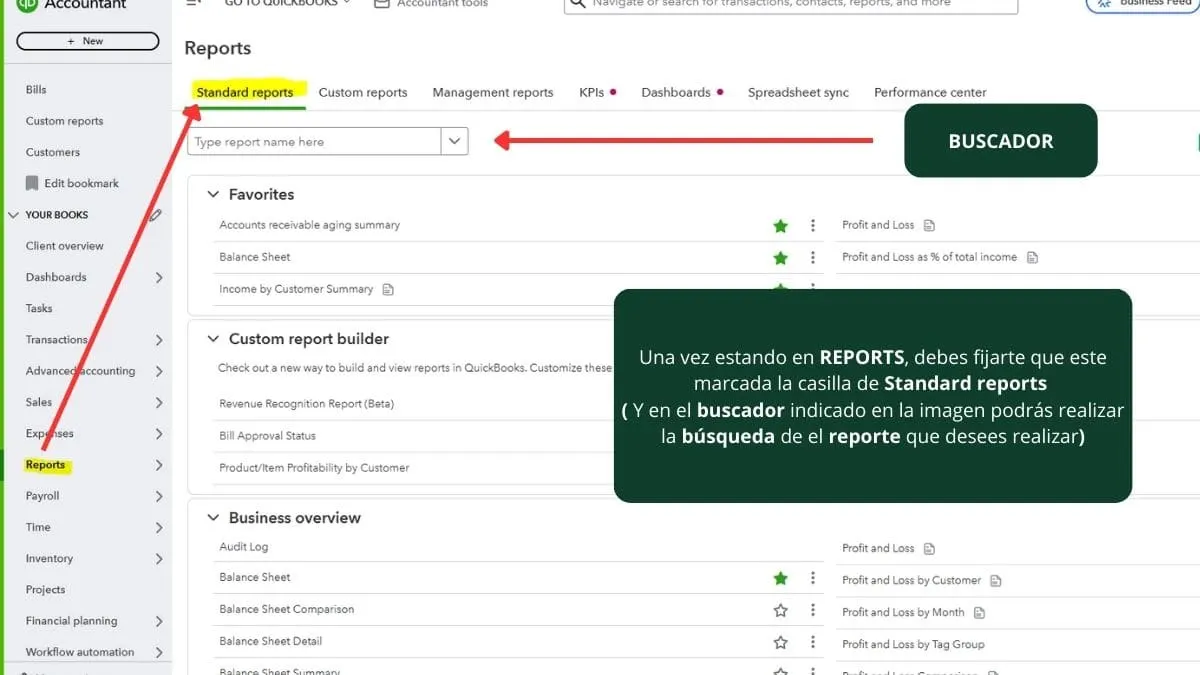Click the 'Type report name here' search field
Screen dimensions: 1200x675
pos(314,141)
